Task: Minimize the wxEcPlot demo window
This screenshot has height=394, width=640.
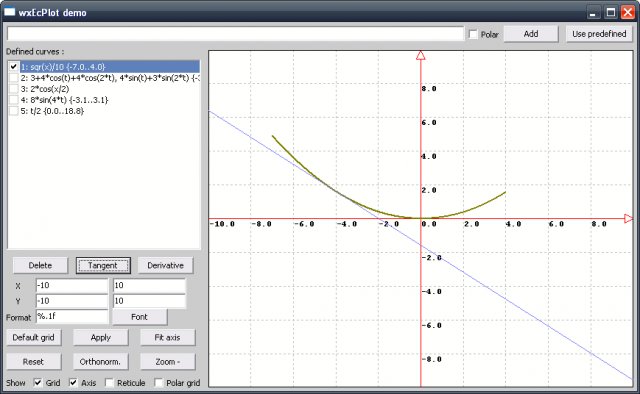Action: point(594,12)
